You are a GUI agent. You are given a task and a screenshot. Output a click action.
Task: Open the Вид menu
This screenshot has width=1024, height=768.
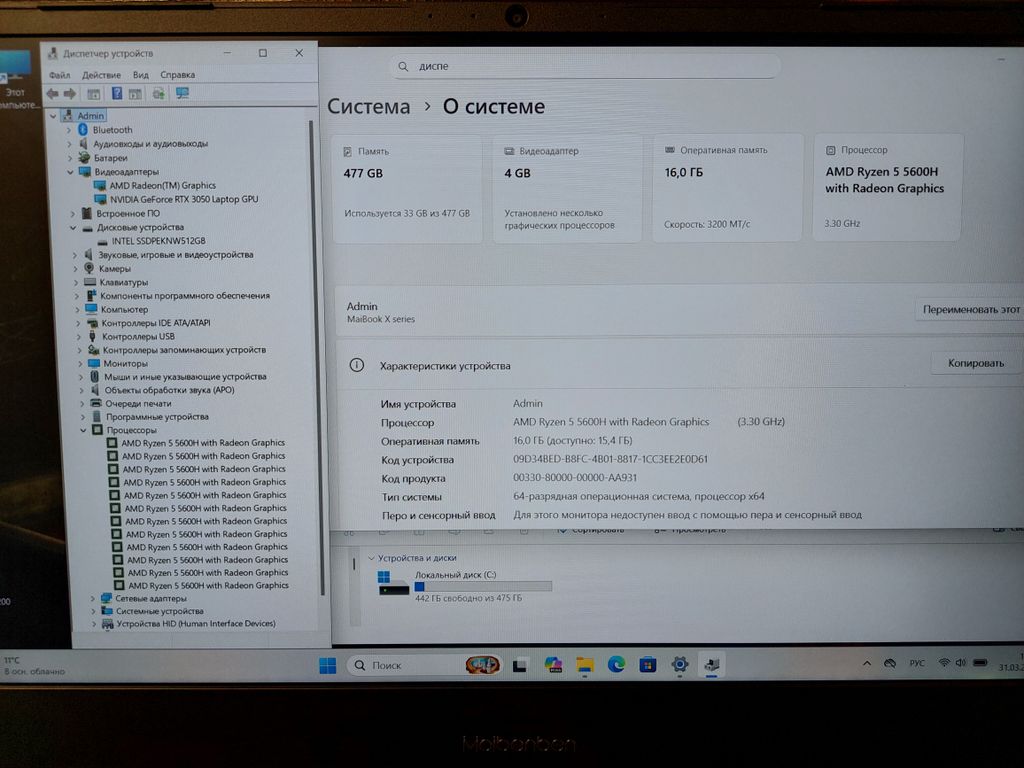point(141,75)
